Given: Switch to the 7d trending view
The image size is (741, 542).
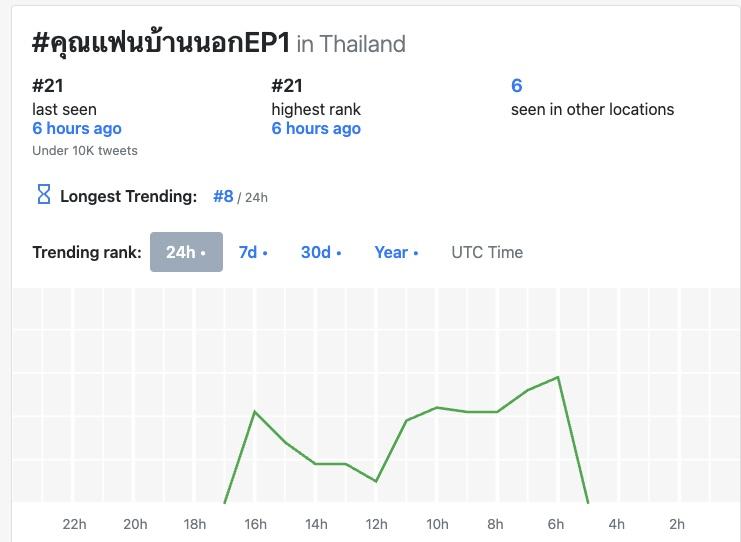Looking at the screenshot, I should [x=252, y=252].
